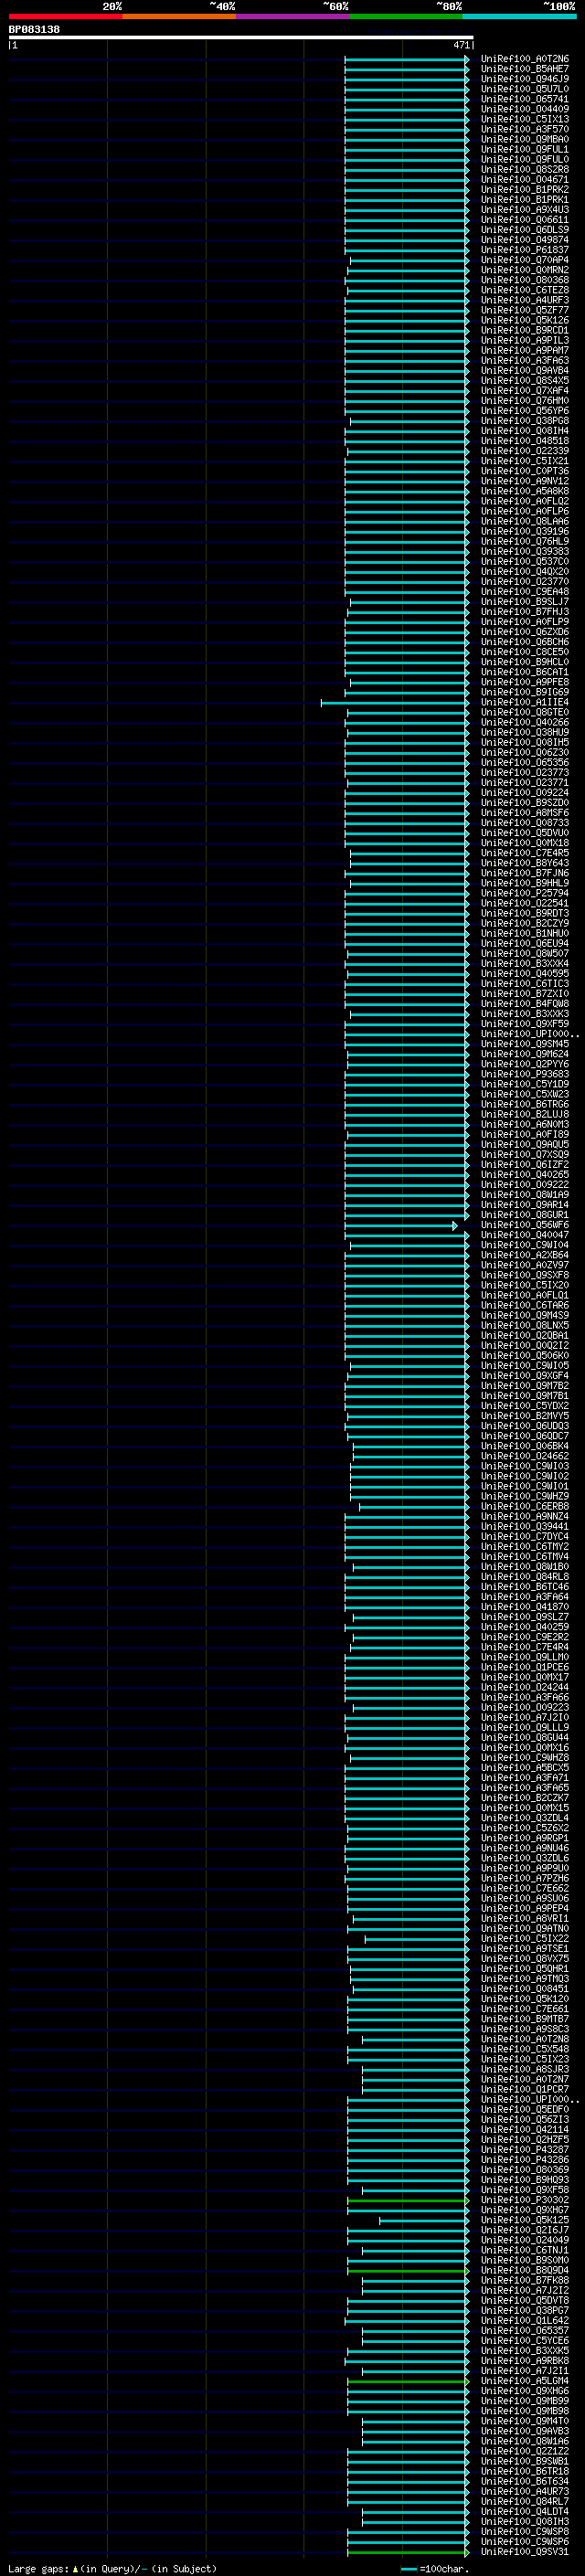The height and width of the screenshot is (2576, 585).
Task: Click the =100char. scale legend
Action: [x=435, y=2569]
